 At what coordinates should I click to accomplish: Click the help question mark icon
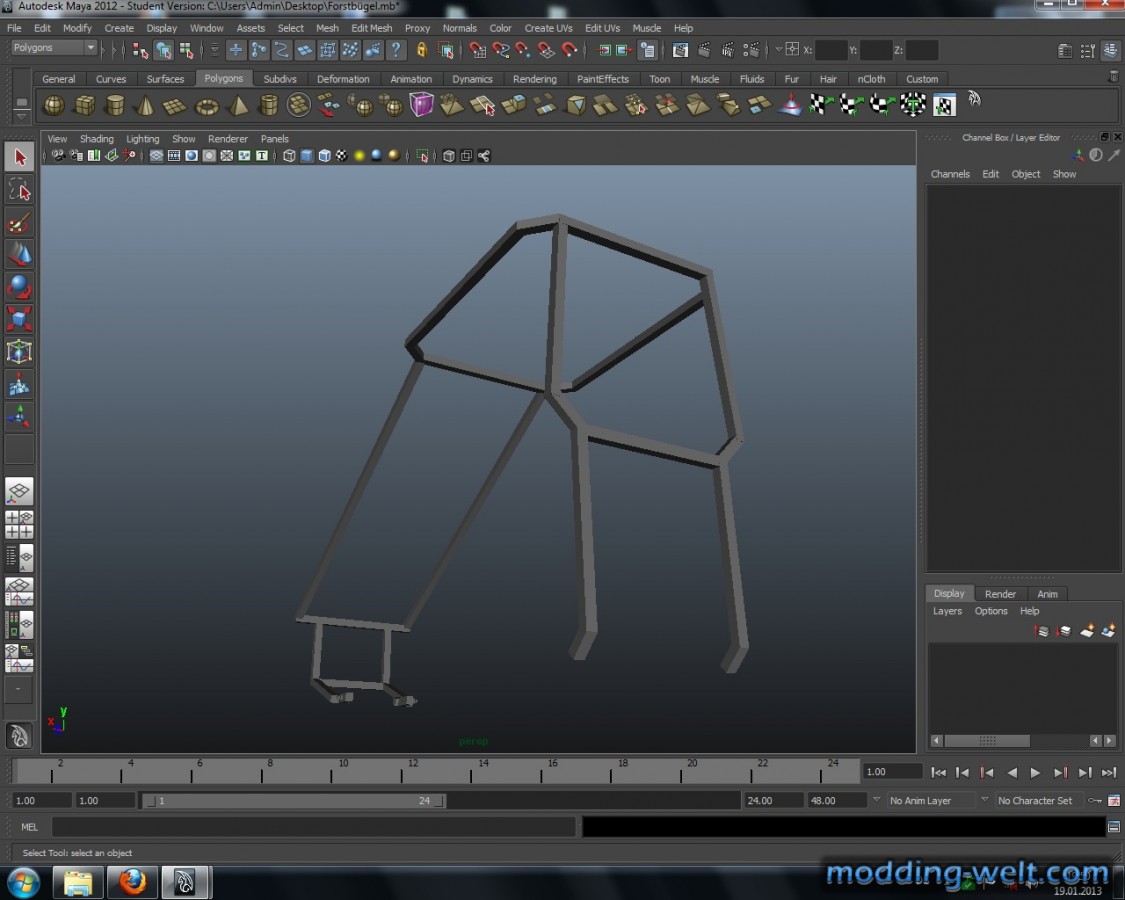(x=395, y=50)
